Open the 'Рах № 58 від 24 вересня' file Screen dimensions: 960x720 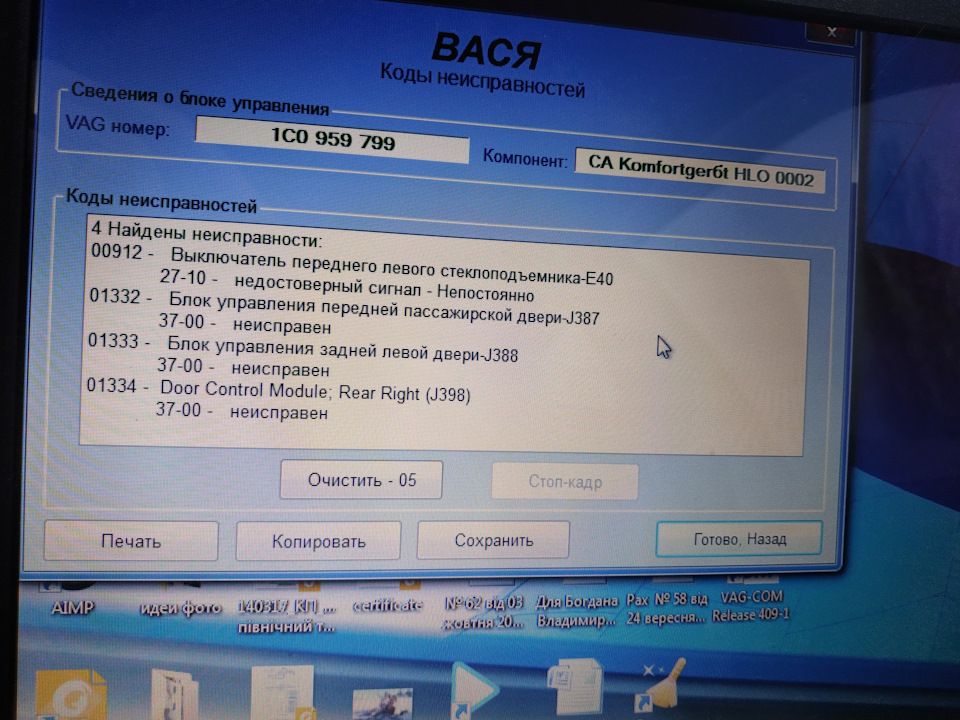667,608
